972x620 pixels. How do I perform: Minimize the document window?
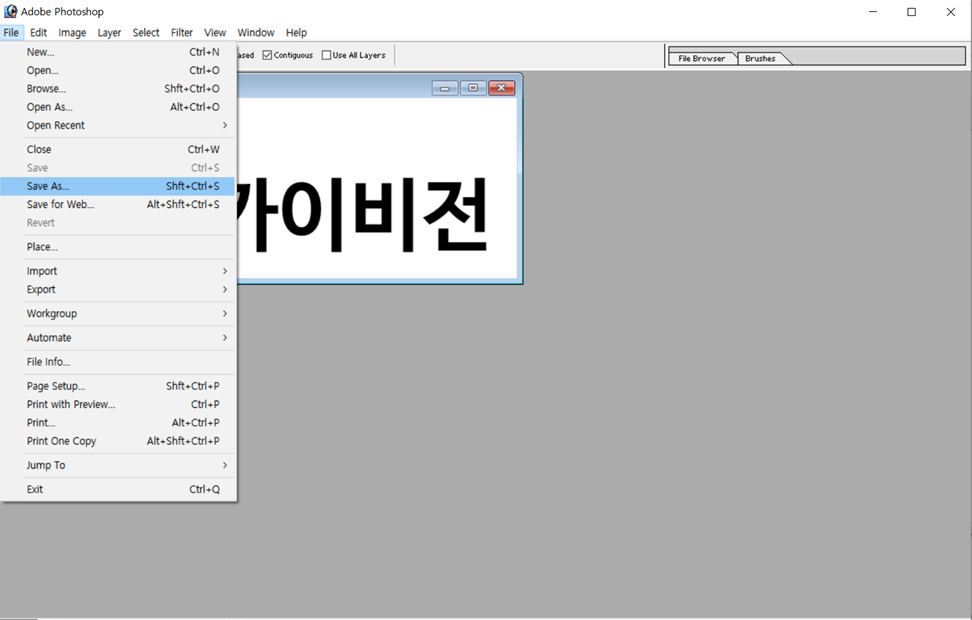tap(444, 88)
